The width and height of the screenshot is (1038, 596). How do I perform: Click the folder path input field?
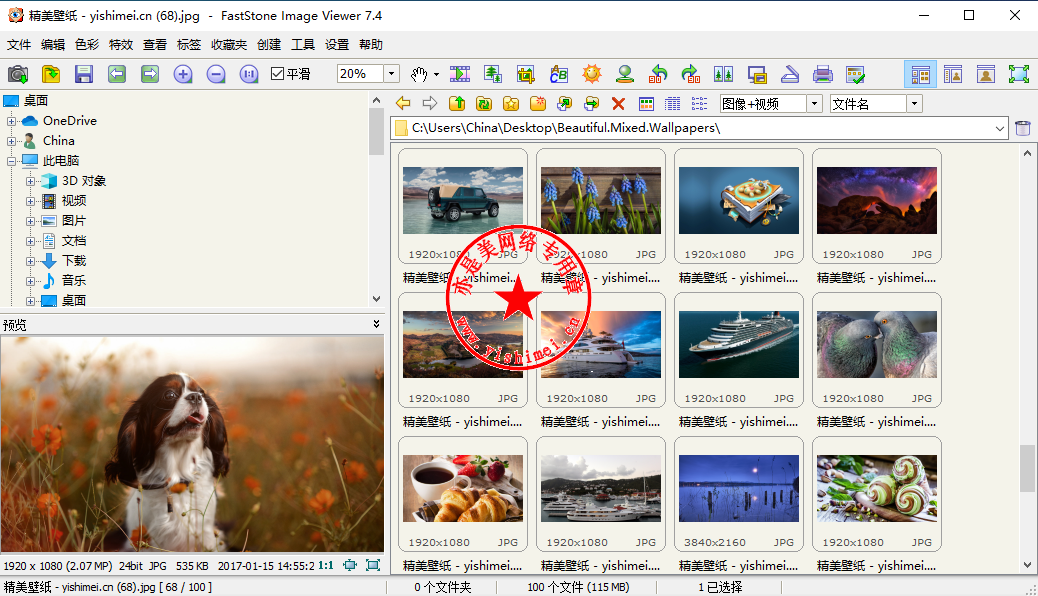point(700,128)
